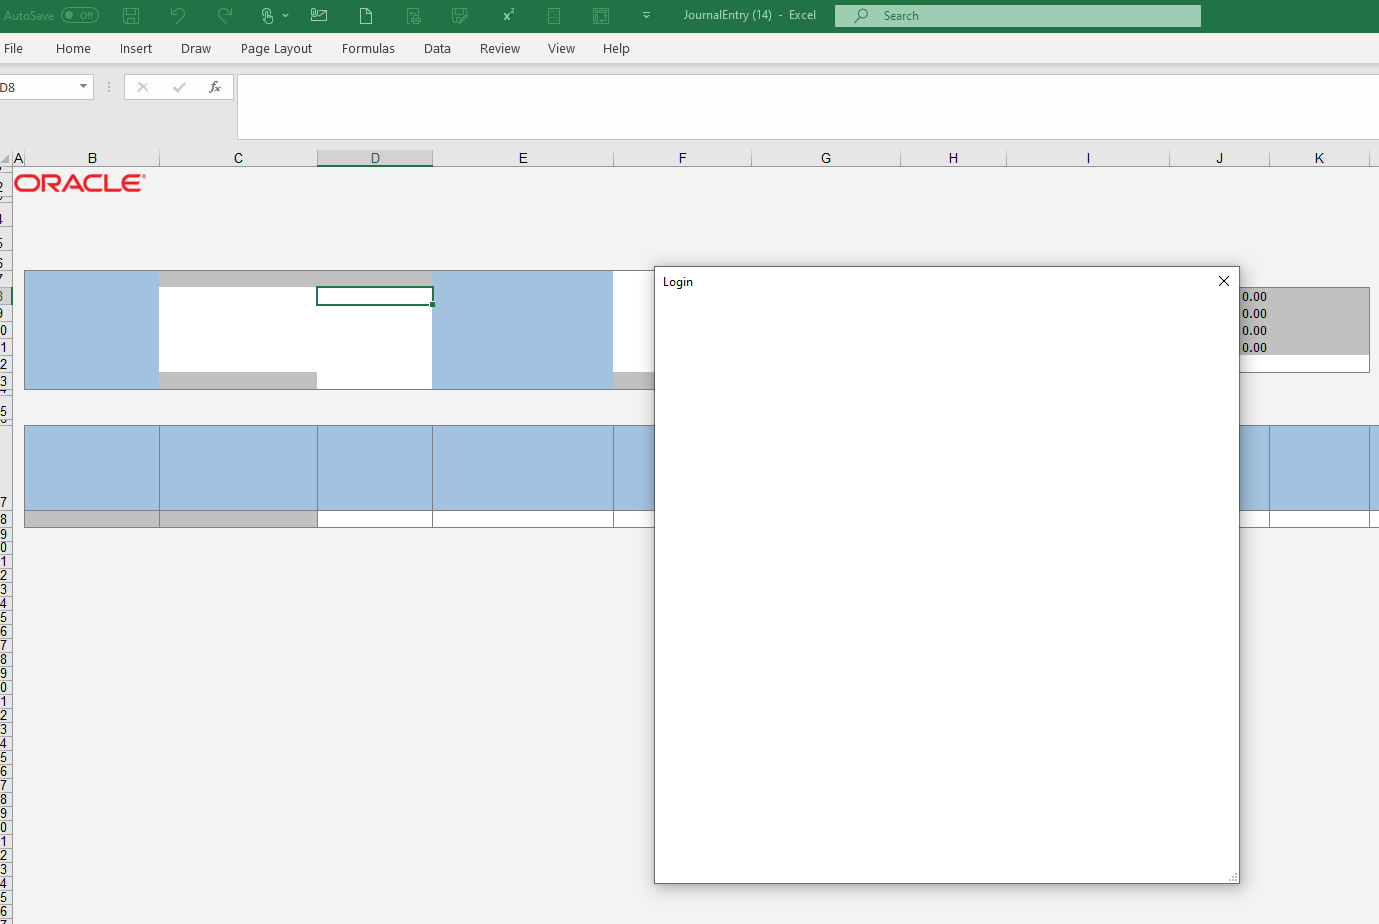This screenshot has width=1379, height=924.
Task: Click inside the Search box at top
Action: 1017,15
